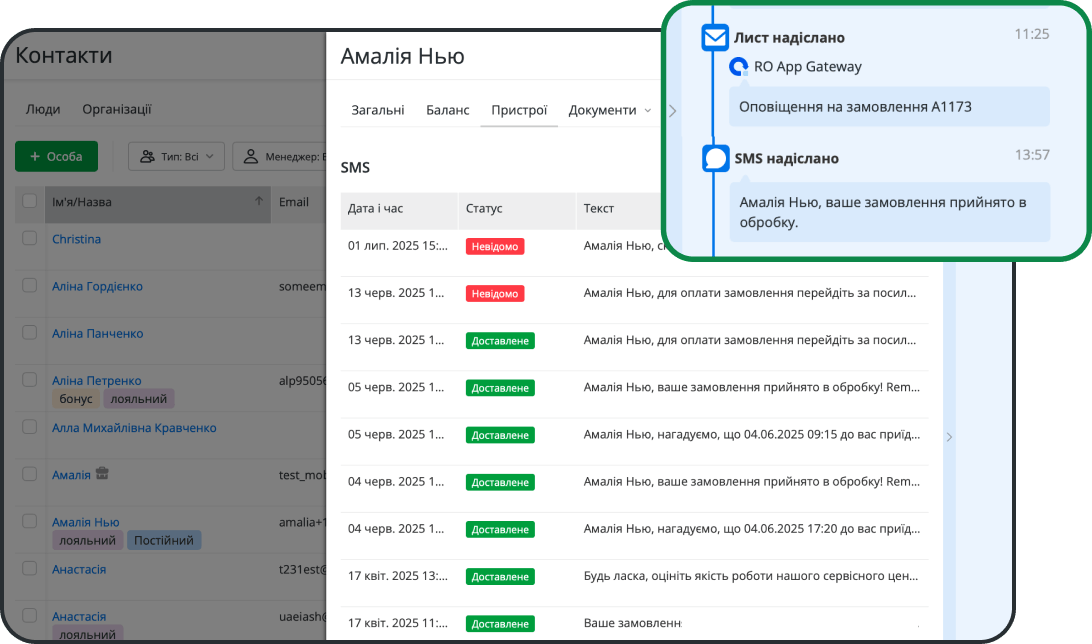
Task: Check the box for the first Анастасія row
Action: (29, 568)
